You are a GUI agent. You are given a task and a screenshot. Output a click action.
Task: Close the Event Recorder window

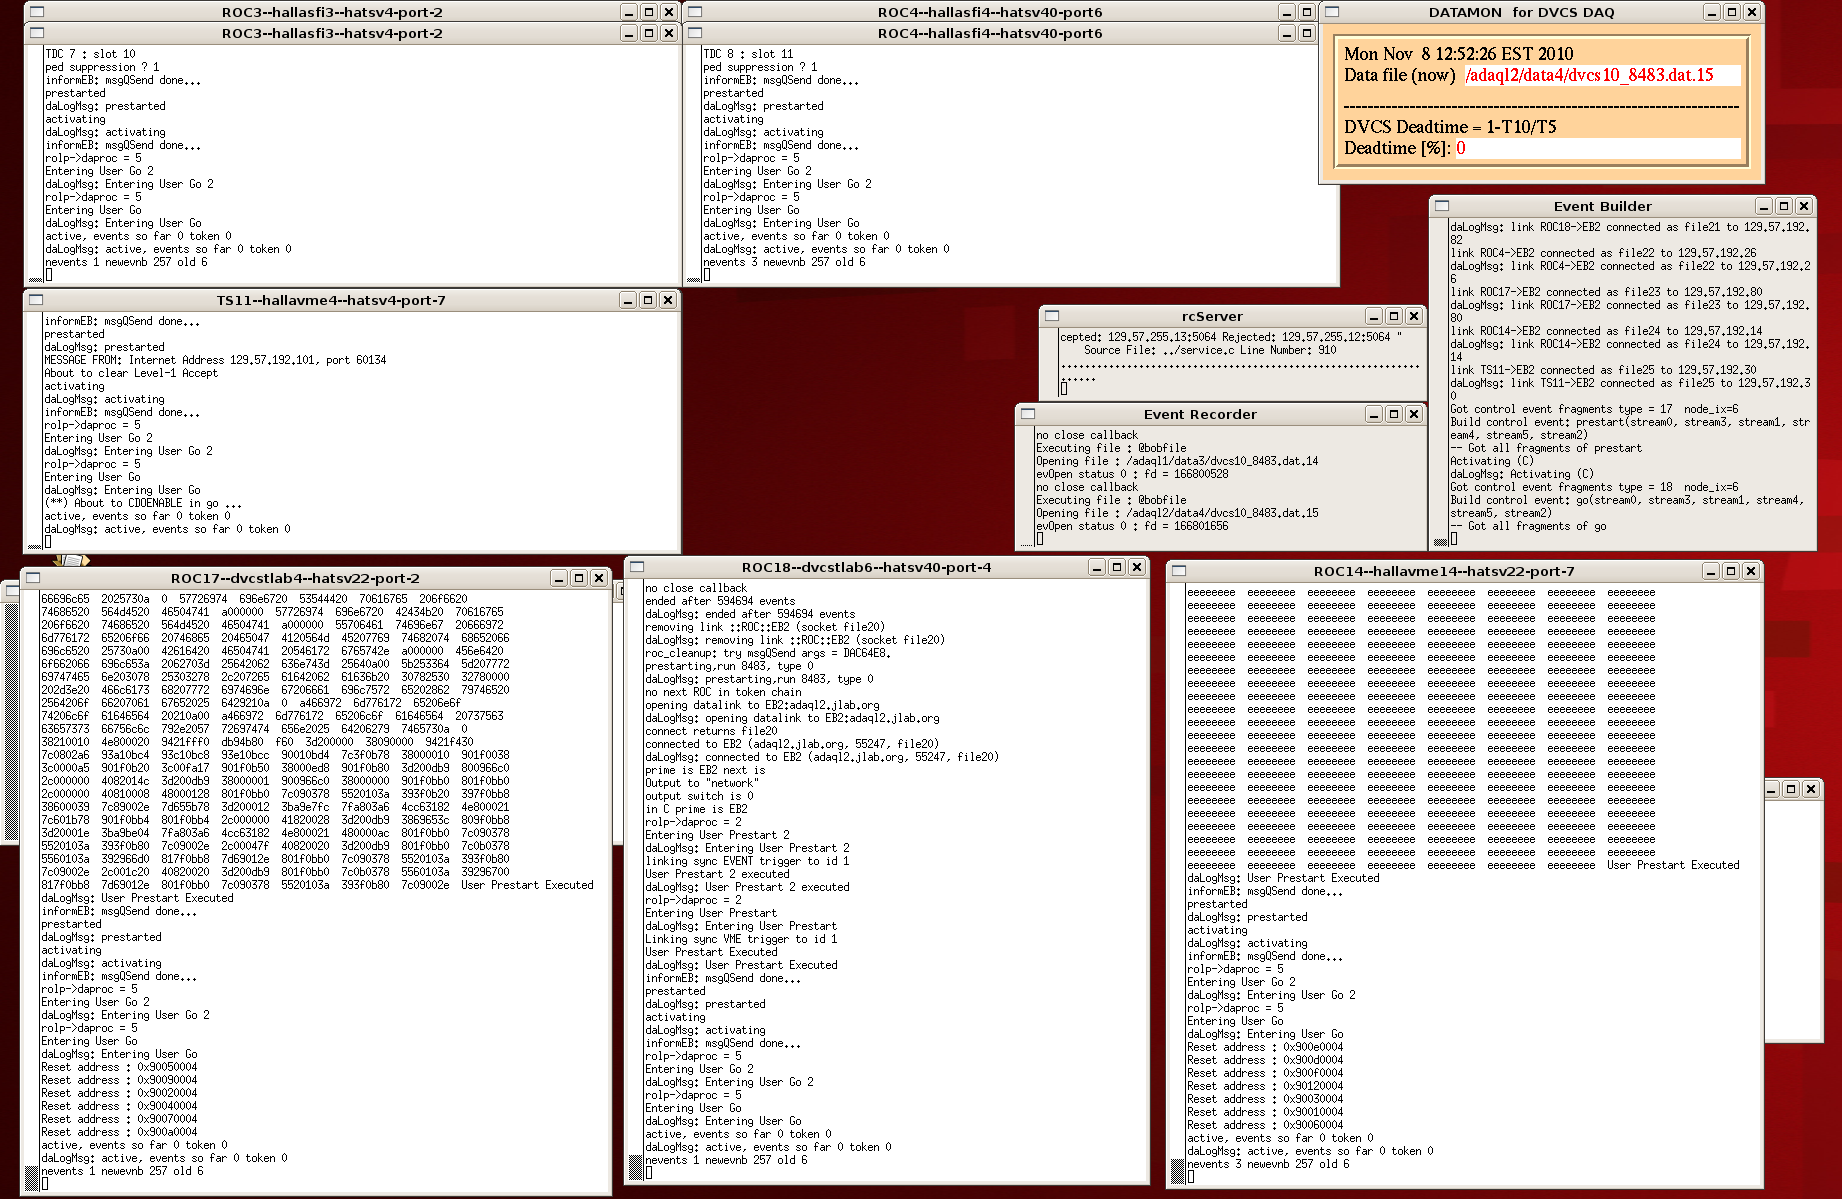pos(1414,414)
